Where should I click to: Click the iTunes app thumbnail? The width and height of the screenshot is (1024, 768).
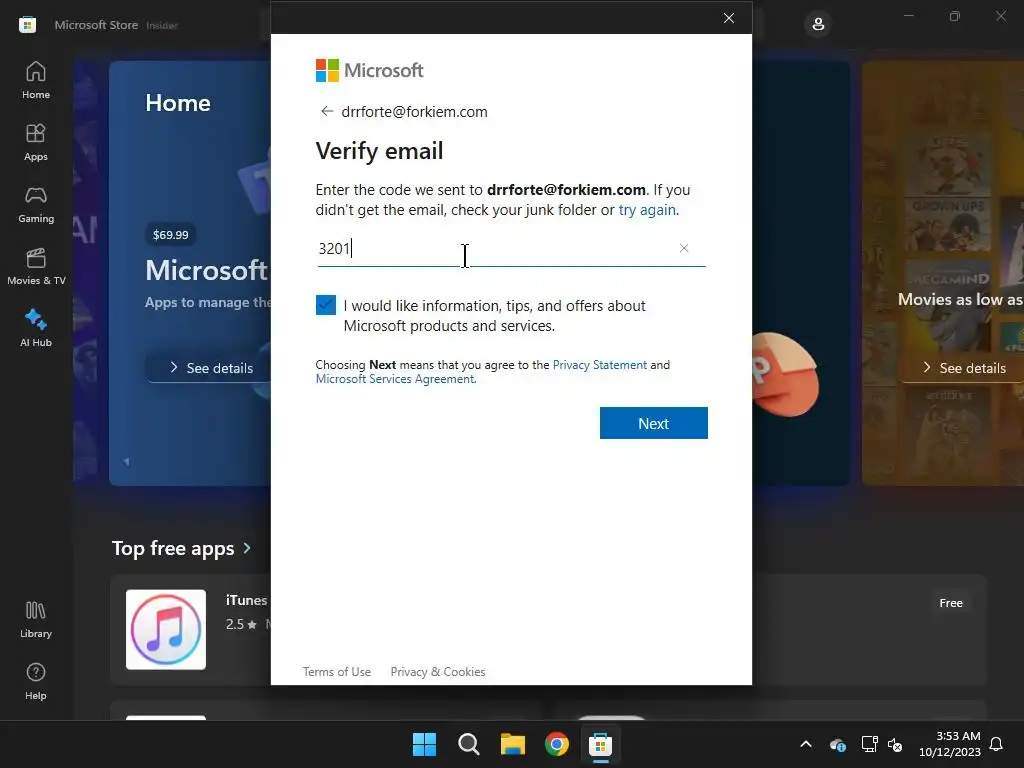click(x=166, y=630)
